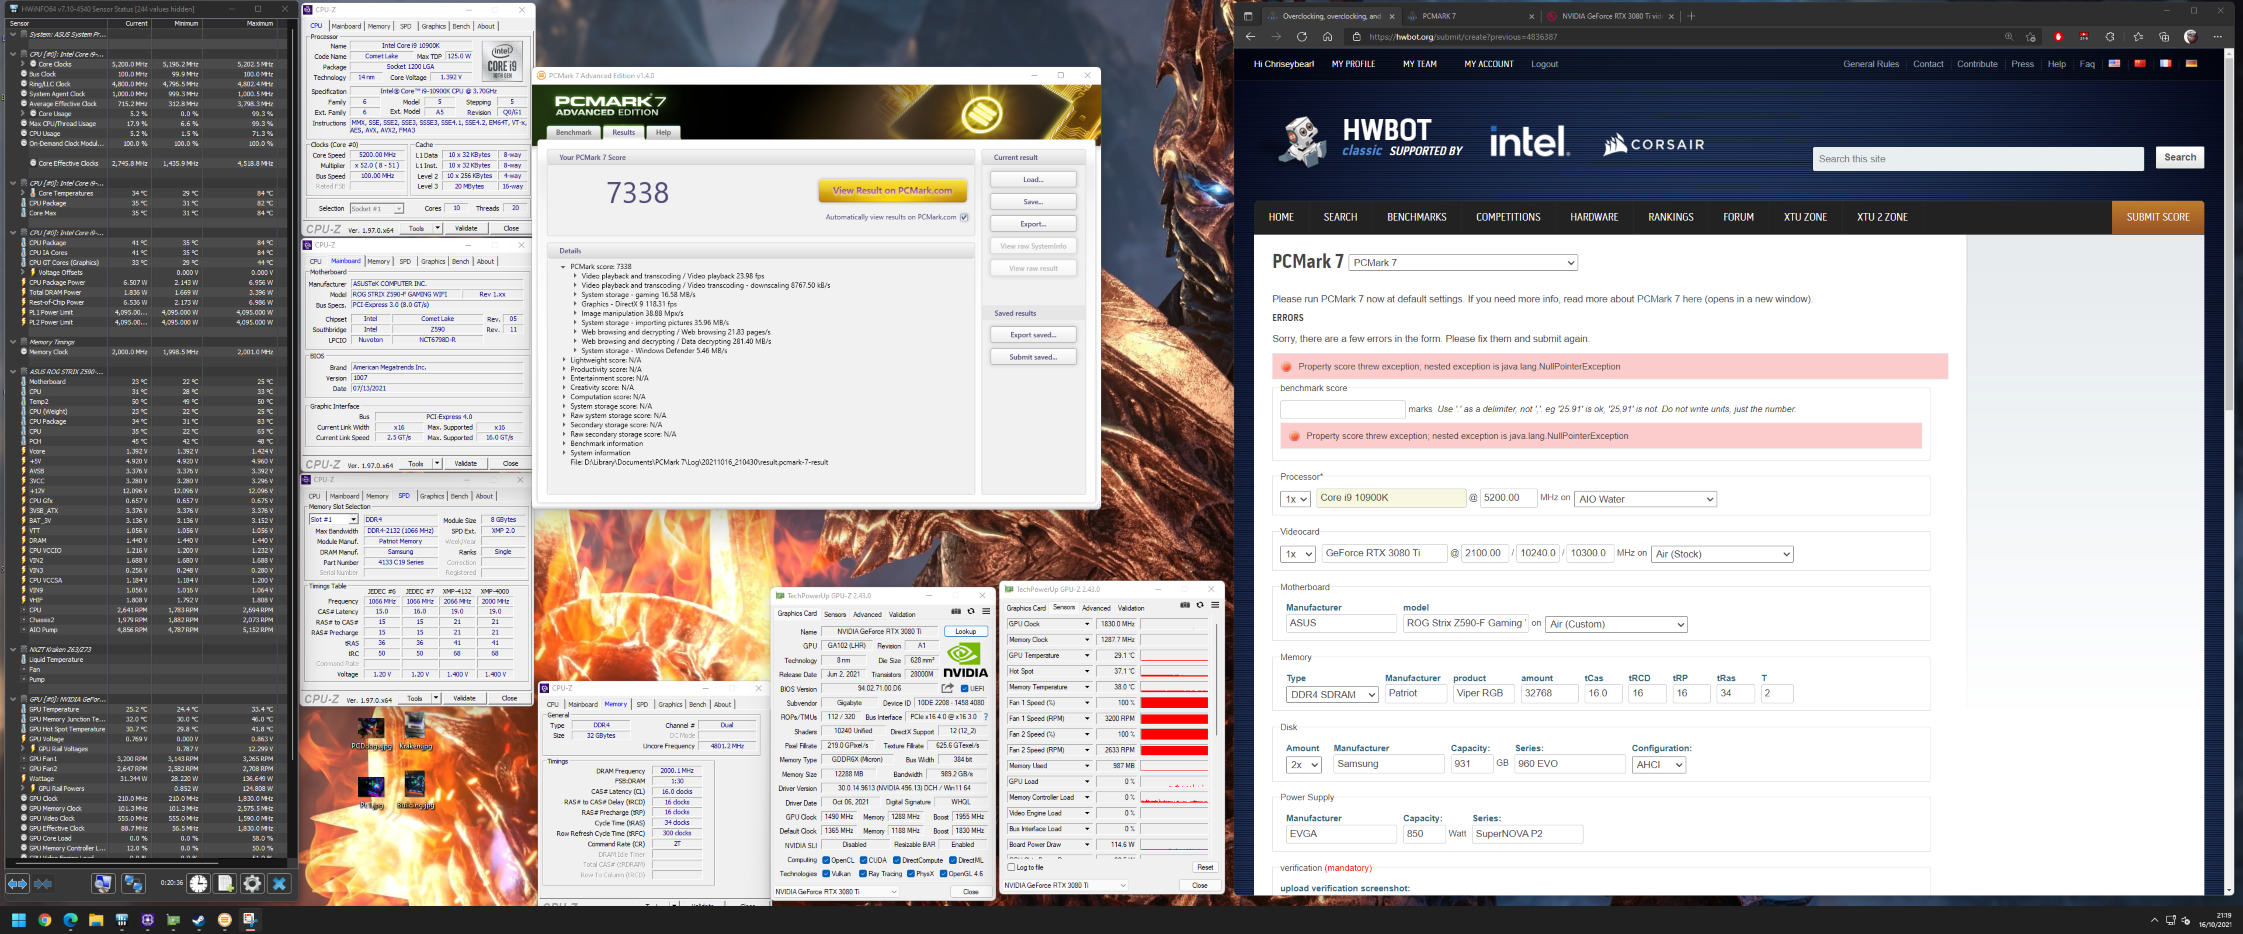Viewport: 2243px width, 934px height.
Task: Open browser profile avatar icon
Action: (x=2190, y=37)
